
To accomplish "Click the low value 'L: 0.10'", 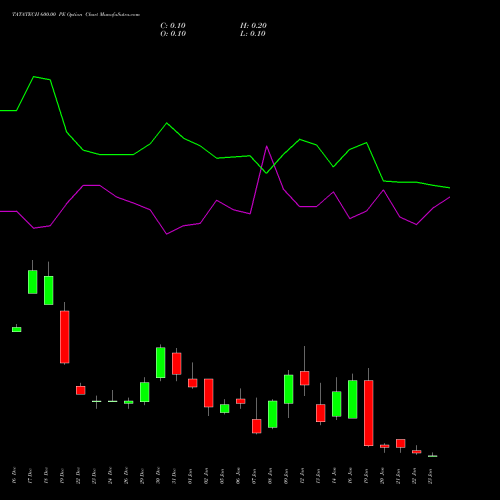I will 253,34.
